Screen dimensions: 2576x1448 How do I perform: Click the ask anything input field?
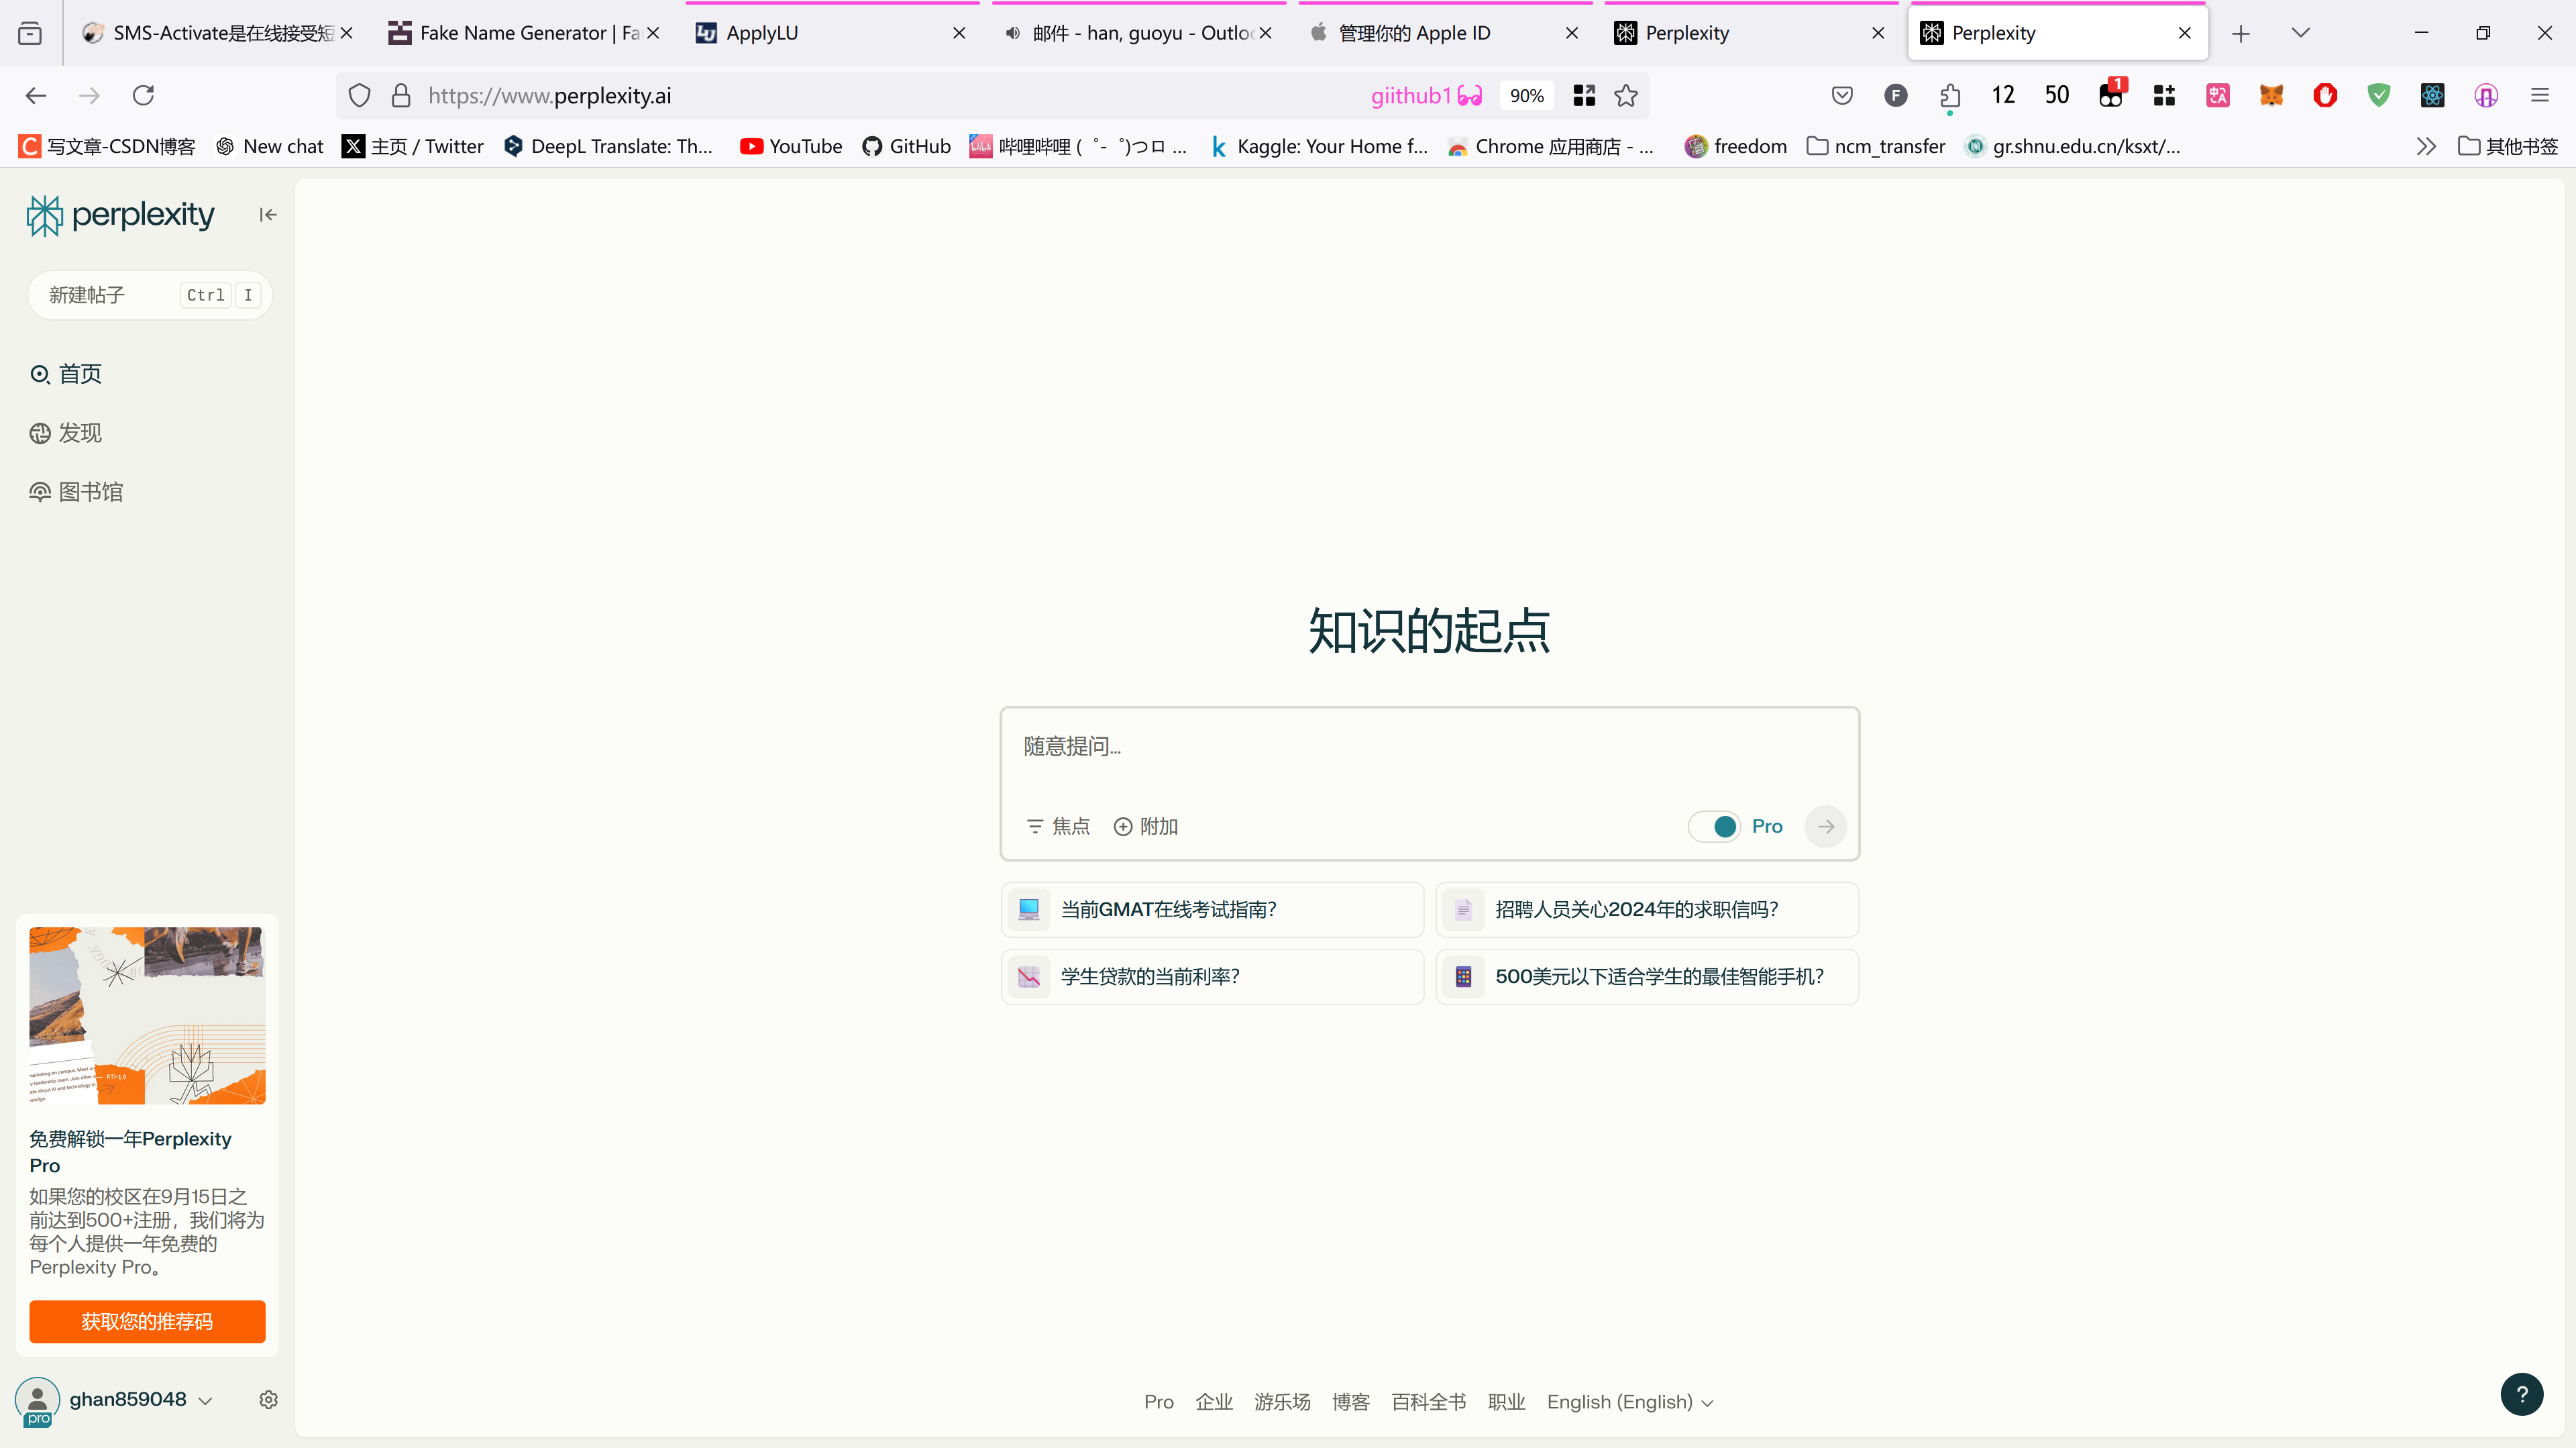tap(1429, 747)
